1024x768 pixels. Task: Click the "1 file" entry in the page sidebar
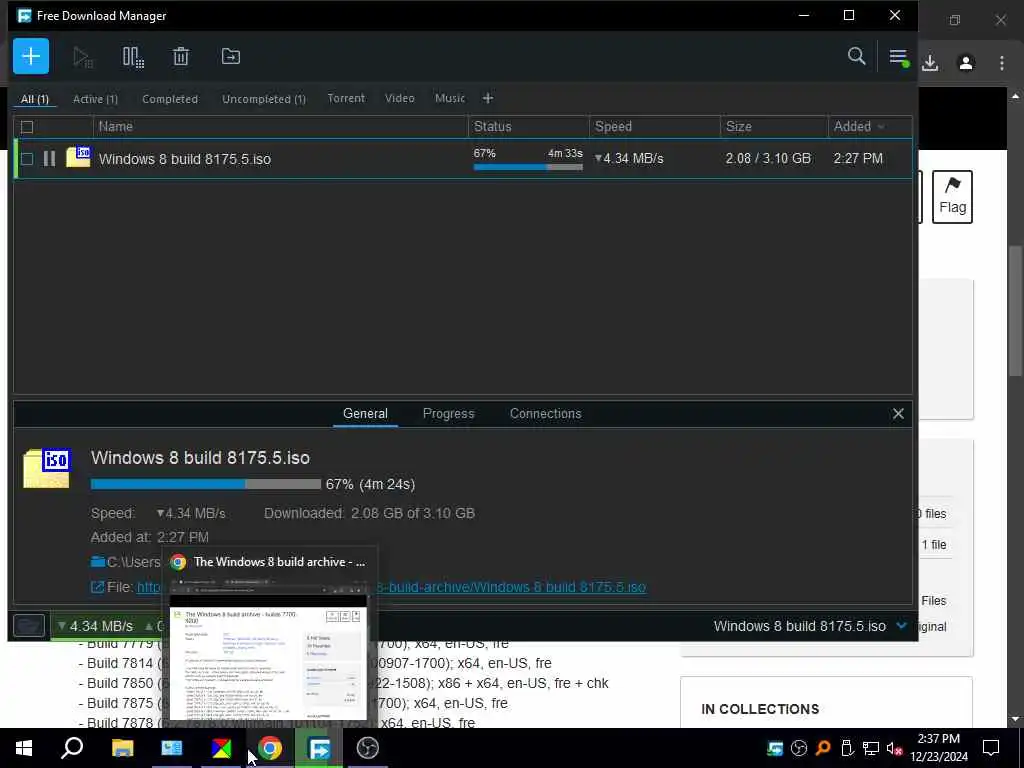tap(934, 545)
